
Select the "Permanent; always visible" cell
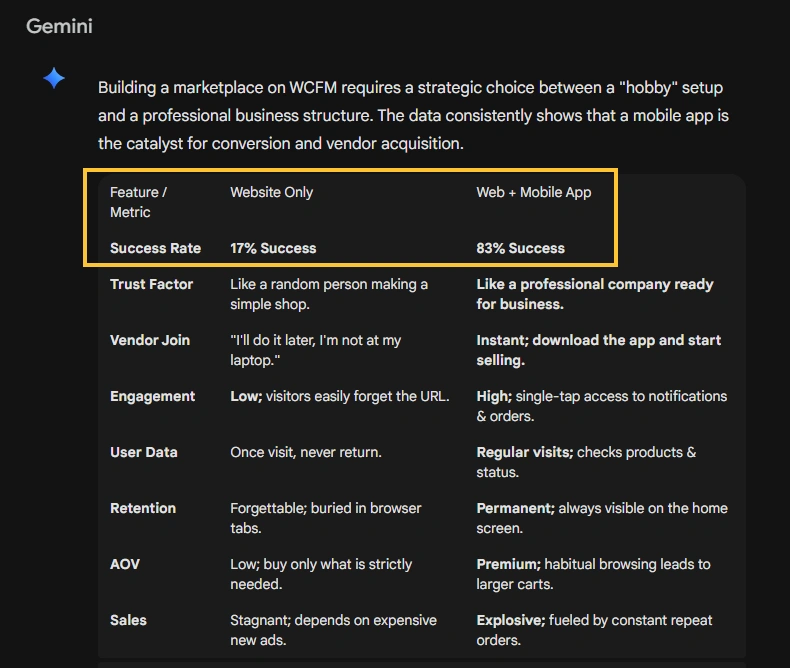point(601,518)
